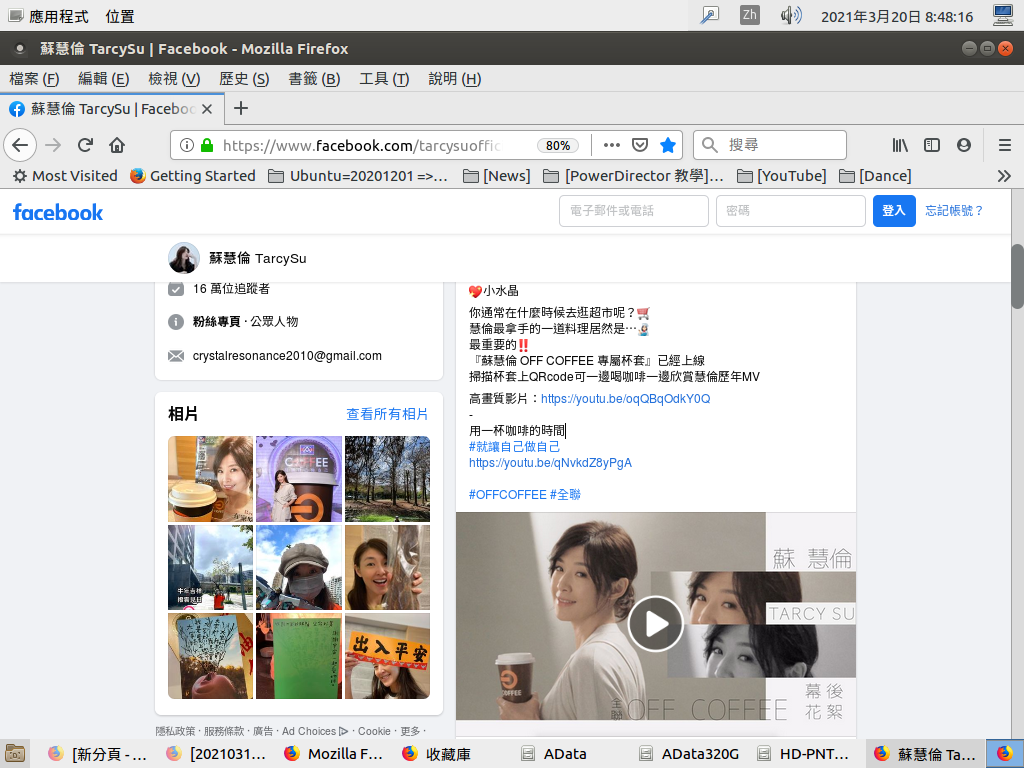
Task: Open 查看所有相片 link
Action: tap(387, 414)
